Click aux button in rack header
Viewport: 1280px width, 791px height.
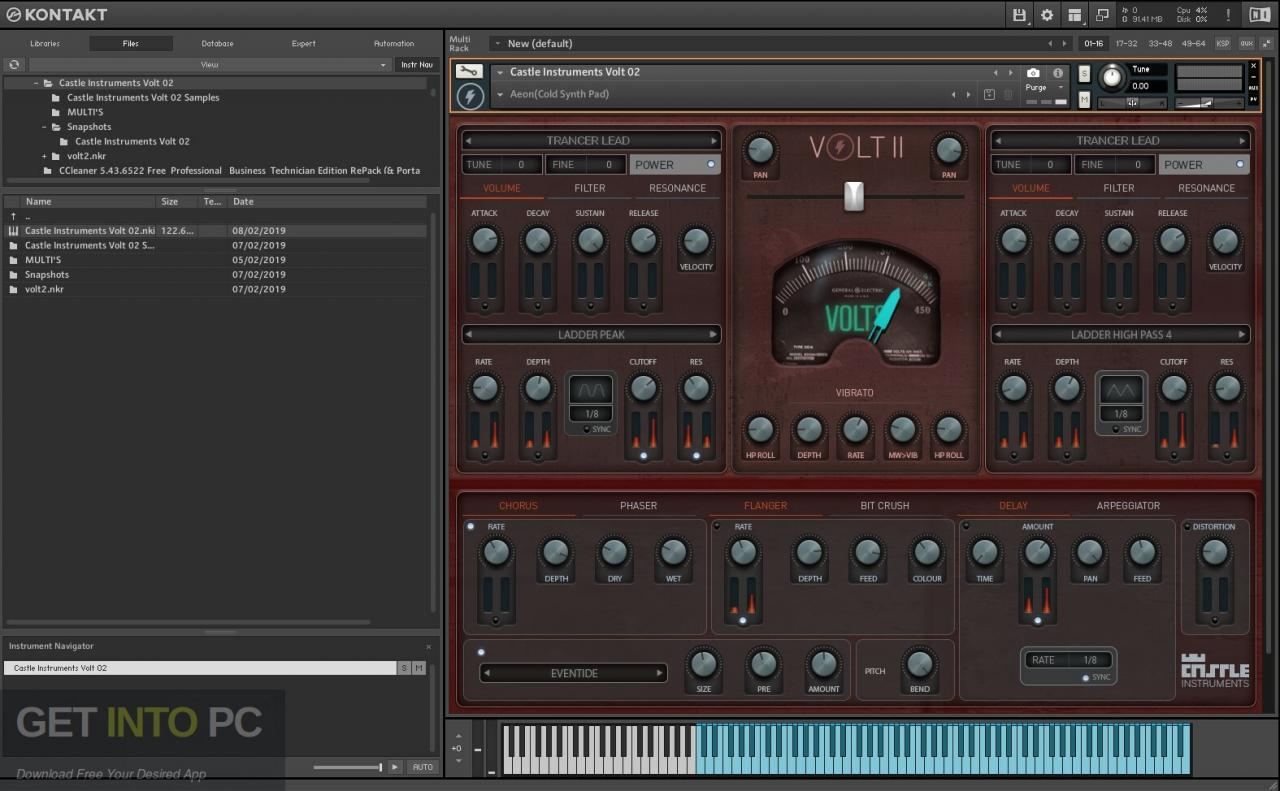point(1246,44)
